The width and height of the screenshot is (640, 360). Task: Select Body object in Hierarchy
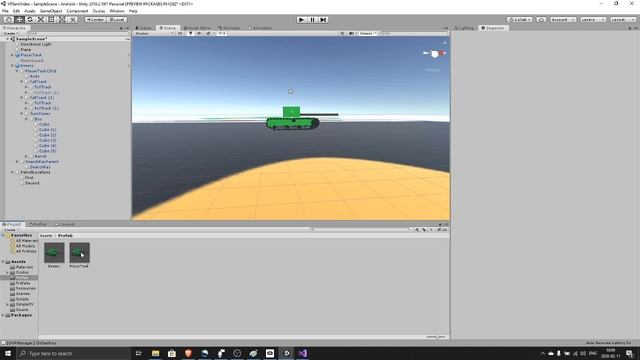coord(35,76)
